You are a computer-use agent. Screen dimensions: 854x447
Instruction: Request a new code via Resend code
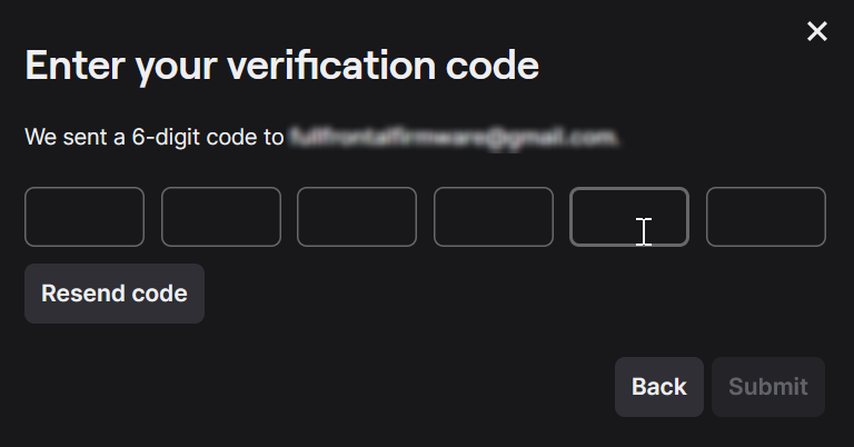point(114,294)
